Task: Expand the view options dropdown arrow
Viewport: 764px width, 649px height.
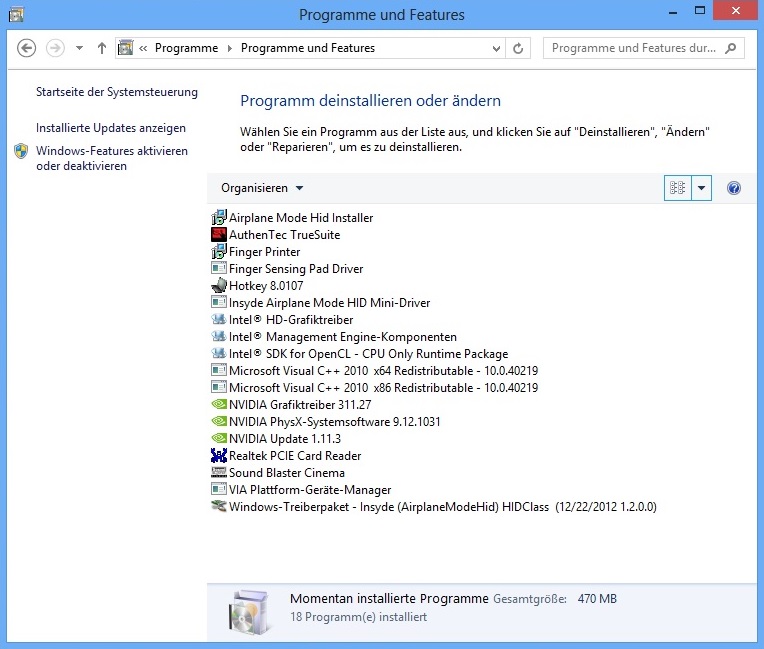Action: pyautogui.click(x=702, y=188)
